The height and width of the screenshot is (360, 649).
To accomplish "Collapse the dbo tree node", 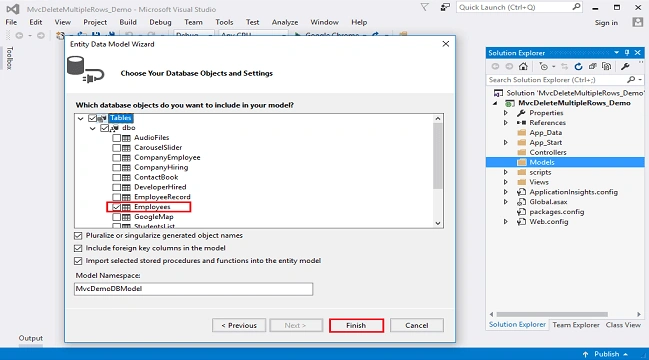I will [x=93, y=128].
